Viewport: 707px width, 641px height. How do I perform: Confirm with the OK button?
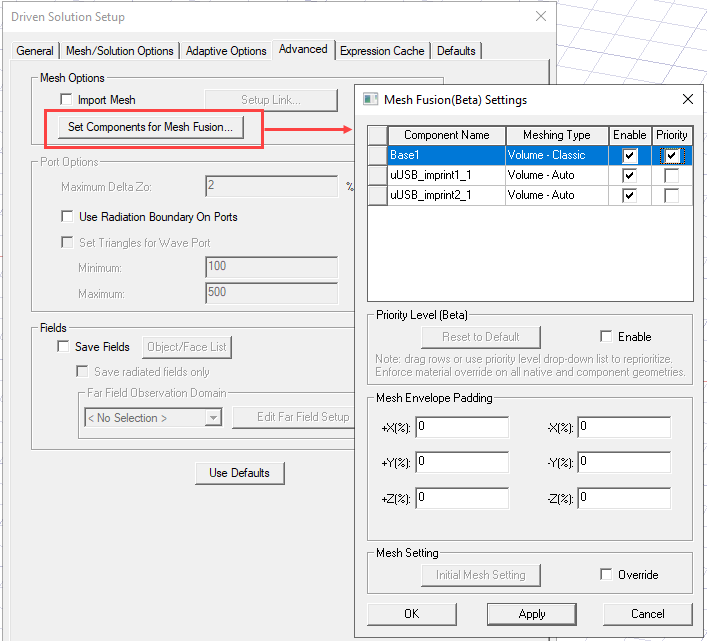pyautogui.click(x=412, y=614)
